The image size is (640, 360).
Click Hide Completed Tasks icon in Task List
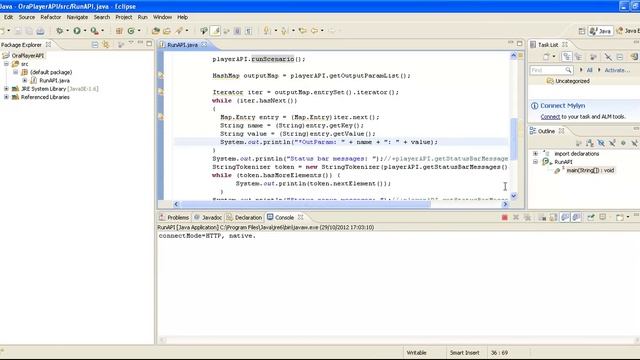tap(608, 57)
